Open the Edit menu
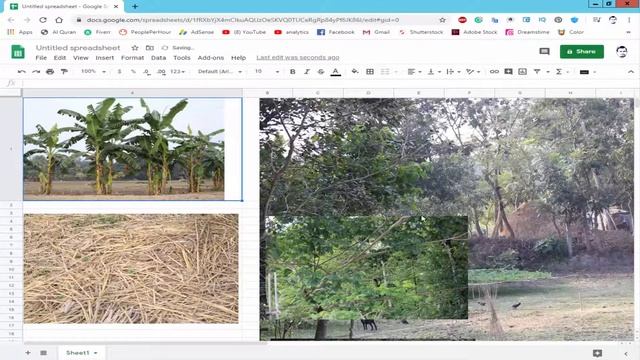This screenshot has width=640, height=360. pyautogui.click(x=60, y=58)
